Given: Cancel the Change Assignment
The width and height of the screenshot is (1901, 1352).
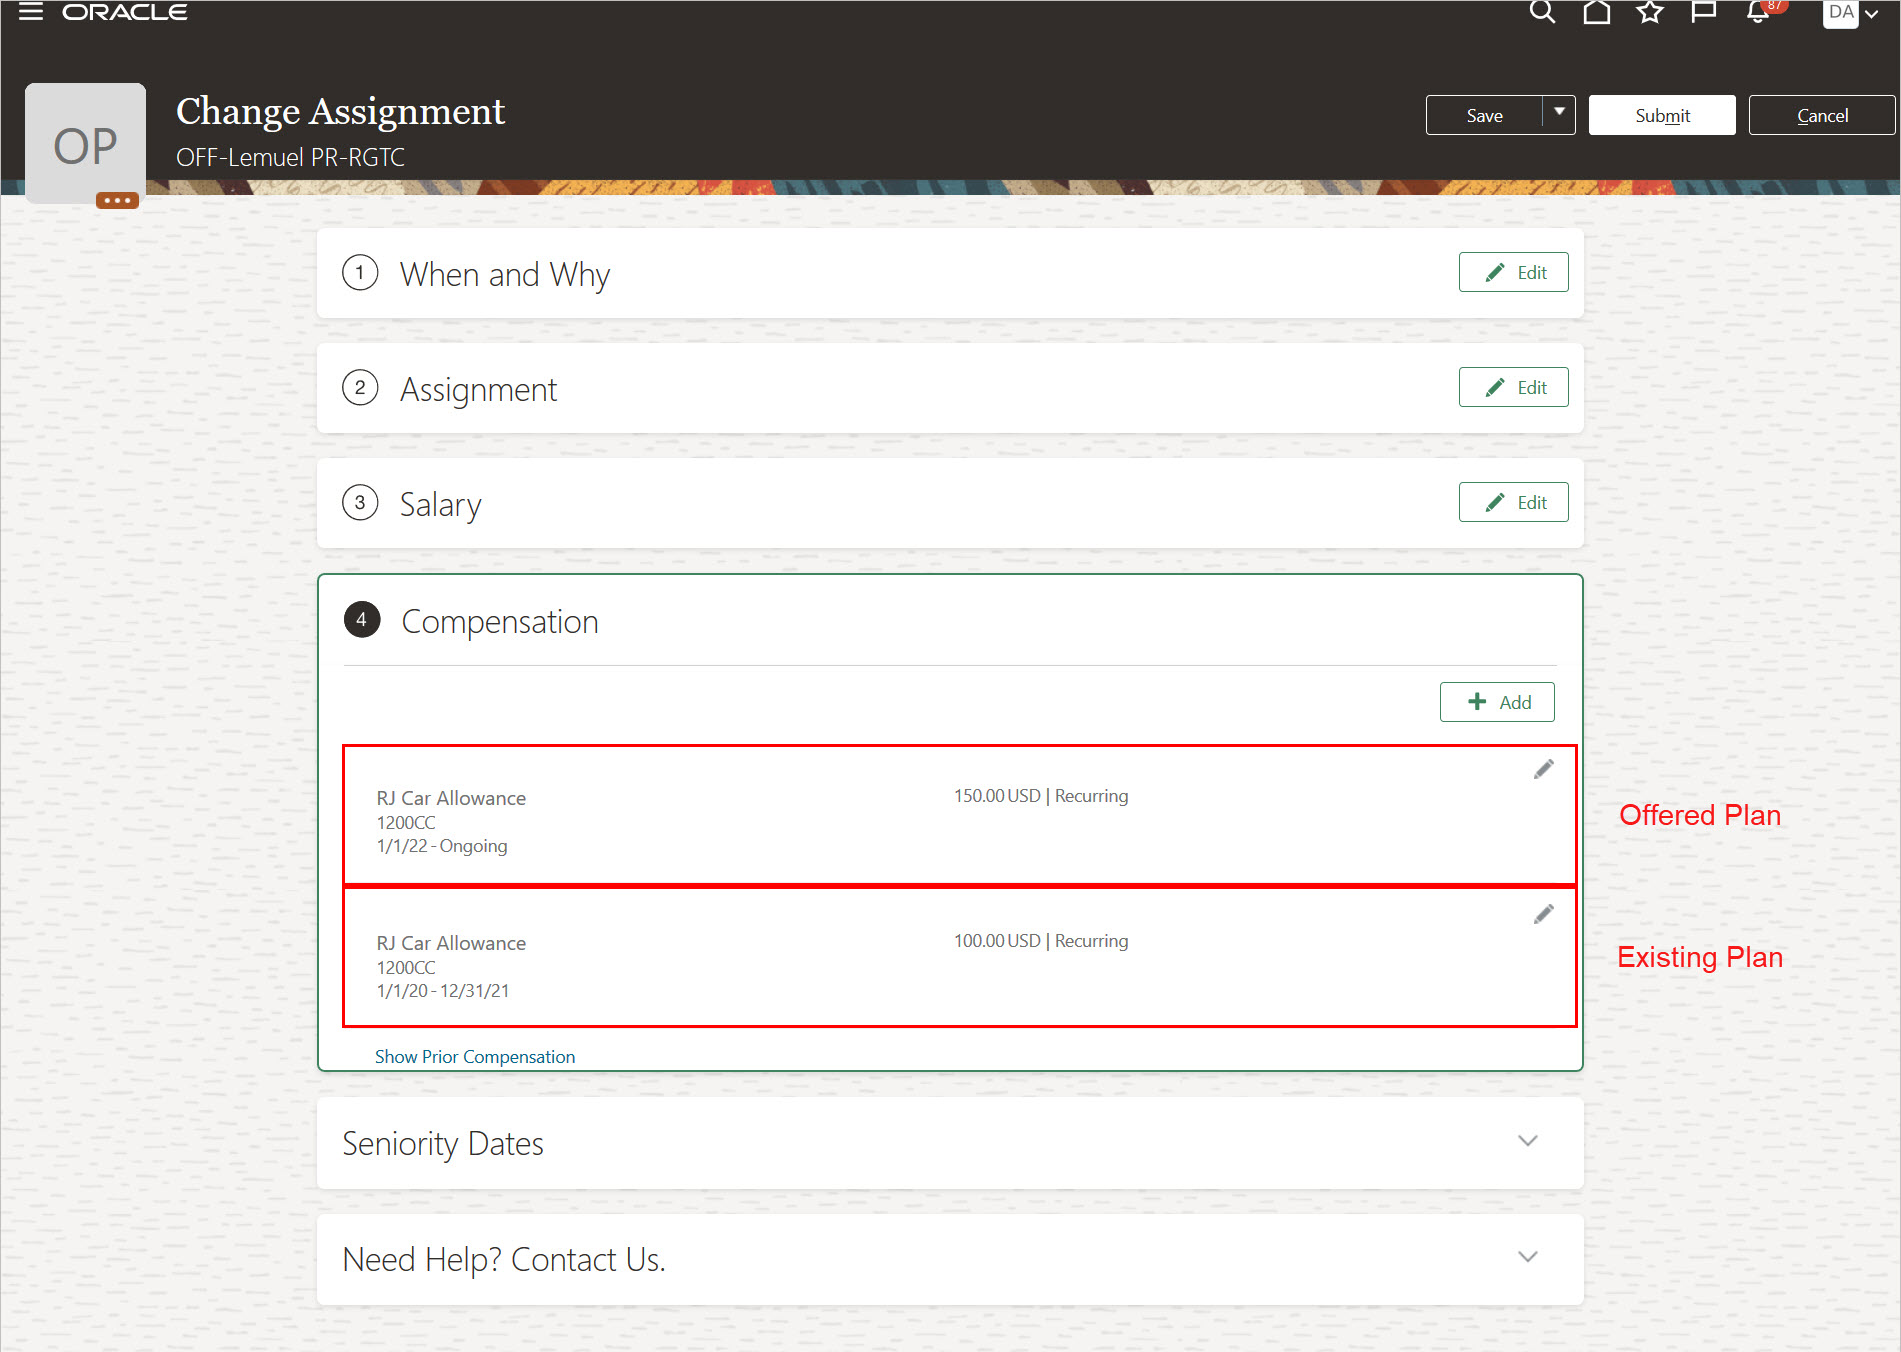Looking at the screenshot, I should tap(1822, 115).
